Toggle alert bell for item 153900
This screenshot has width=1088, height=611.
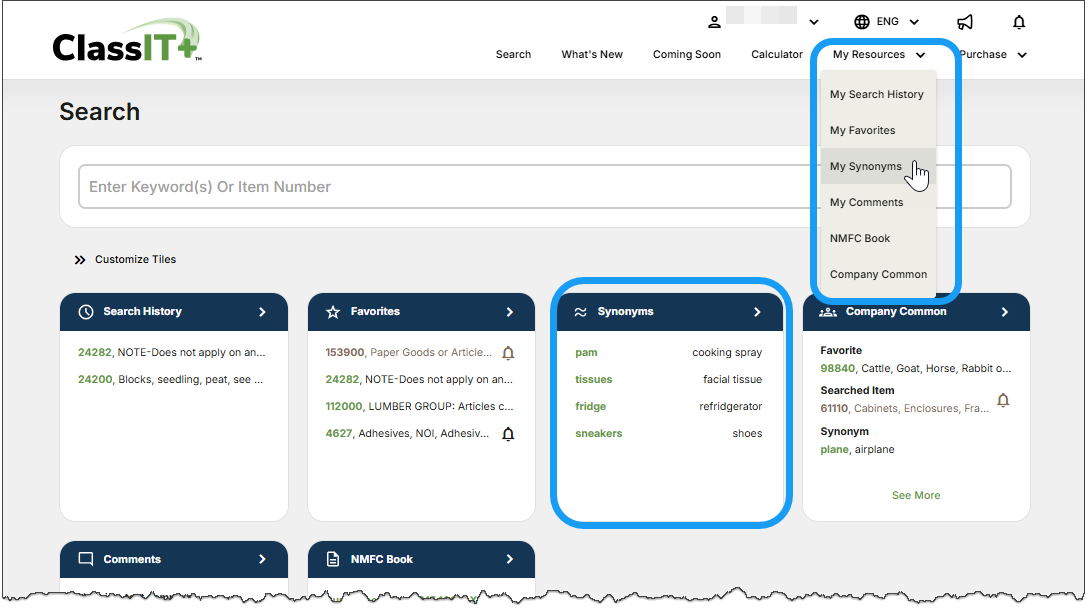click(x=508, y=353)
